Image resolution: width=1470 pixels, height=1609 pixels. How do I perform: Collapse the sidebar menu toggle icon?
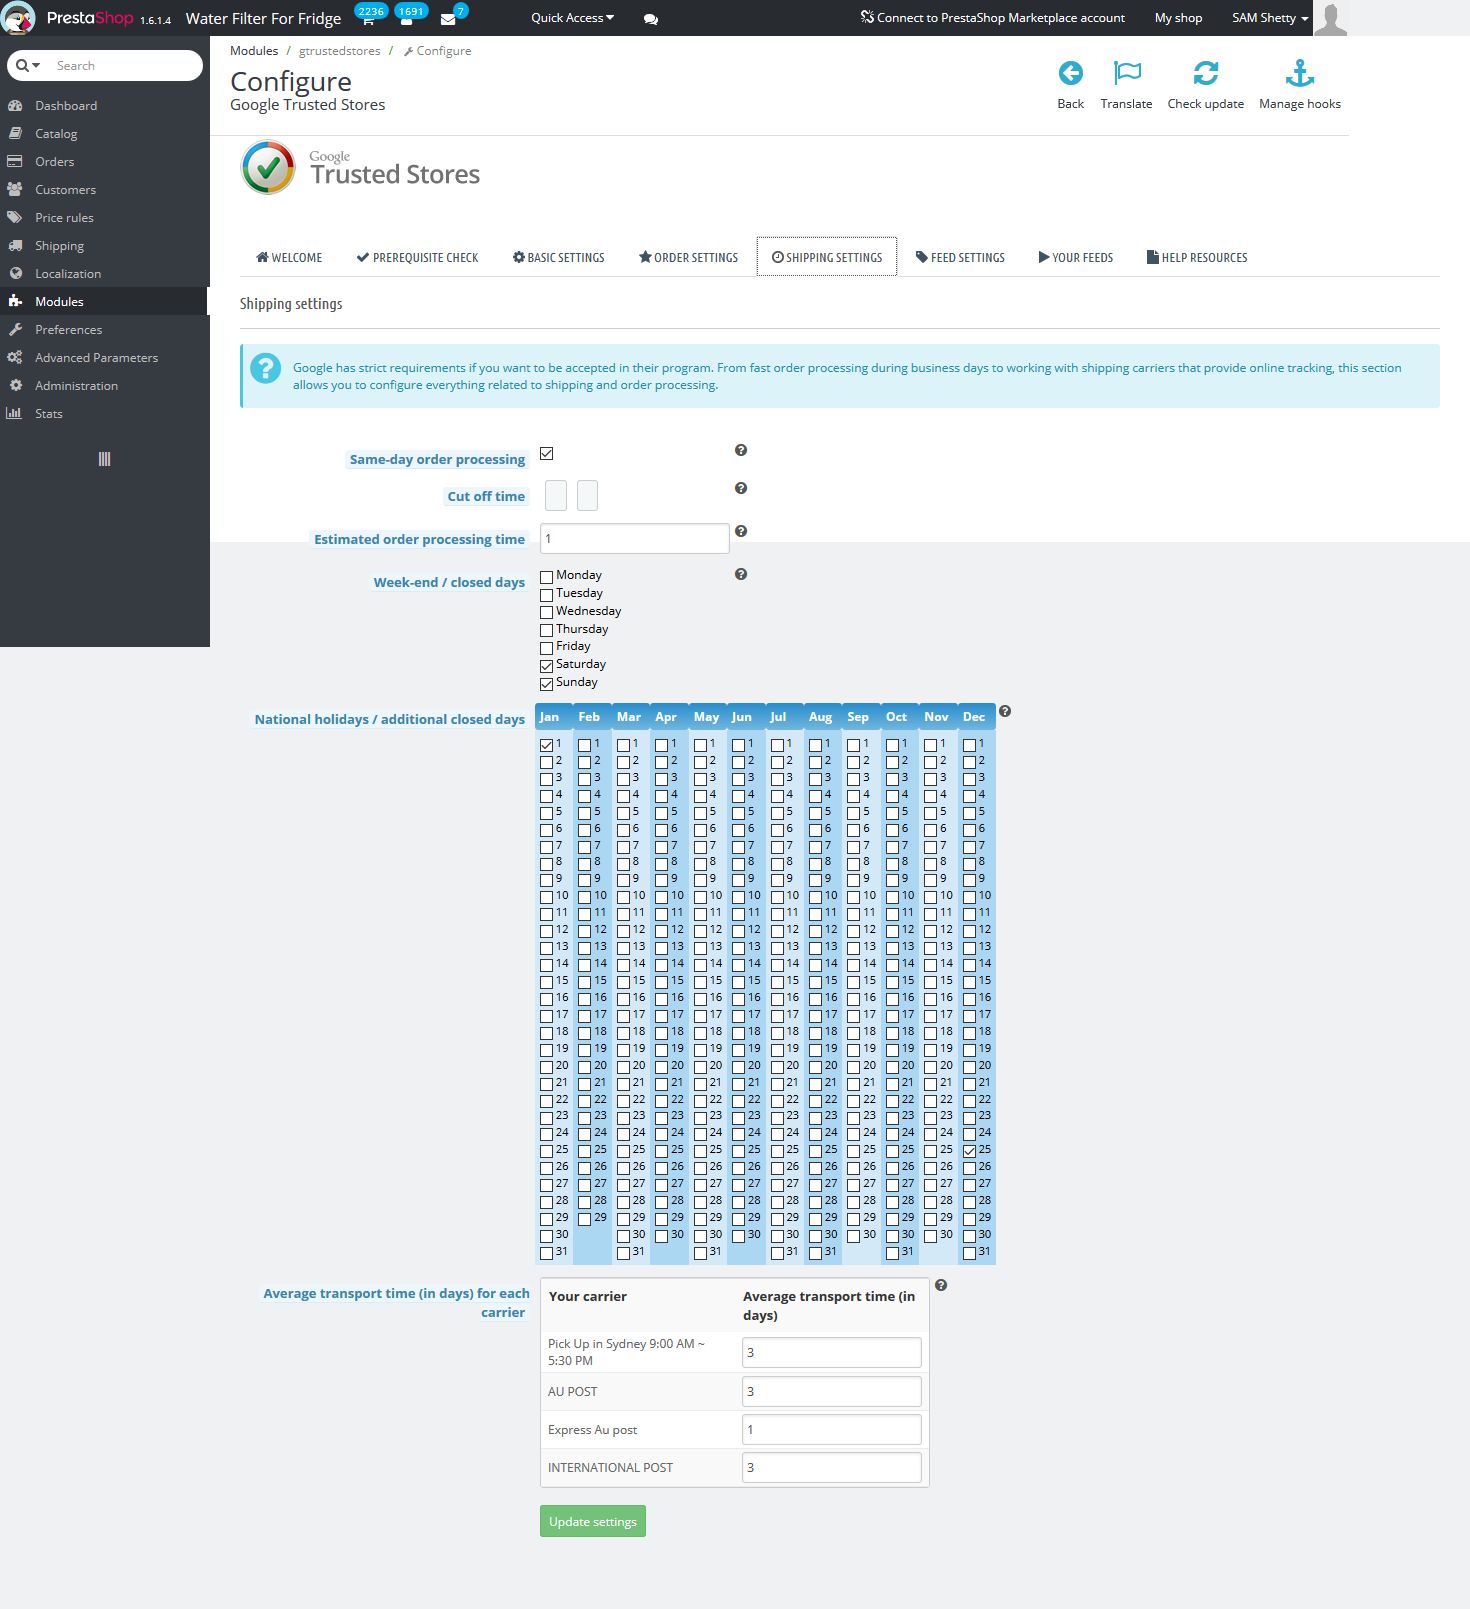click(x=104, y=459)
